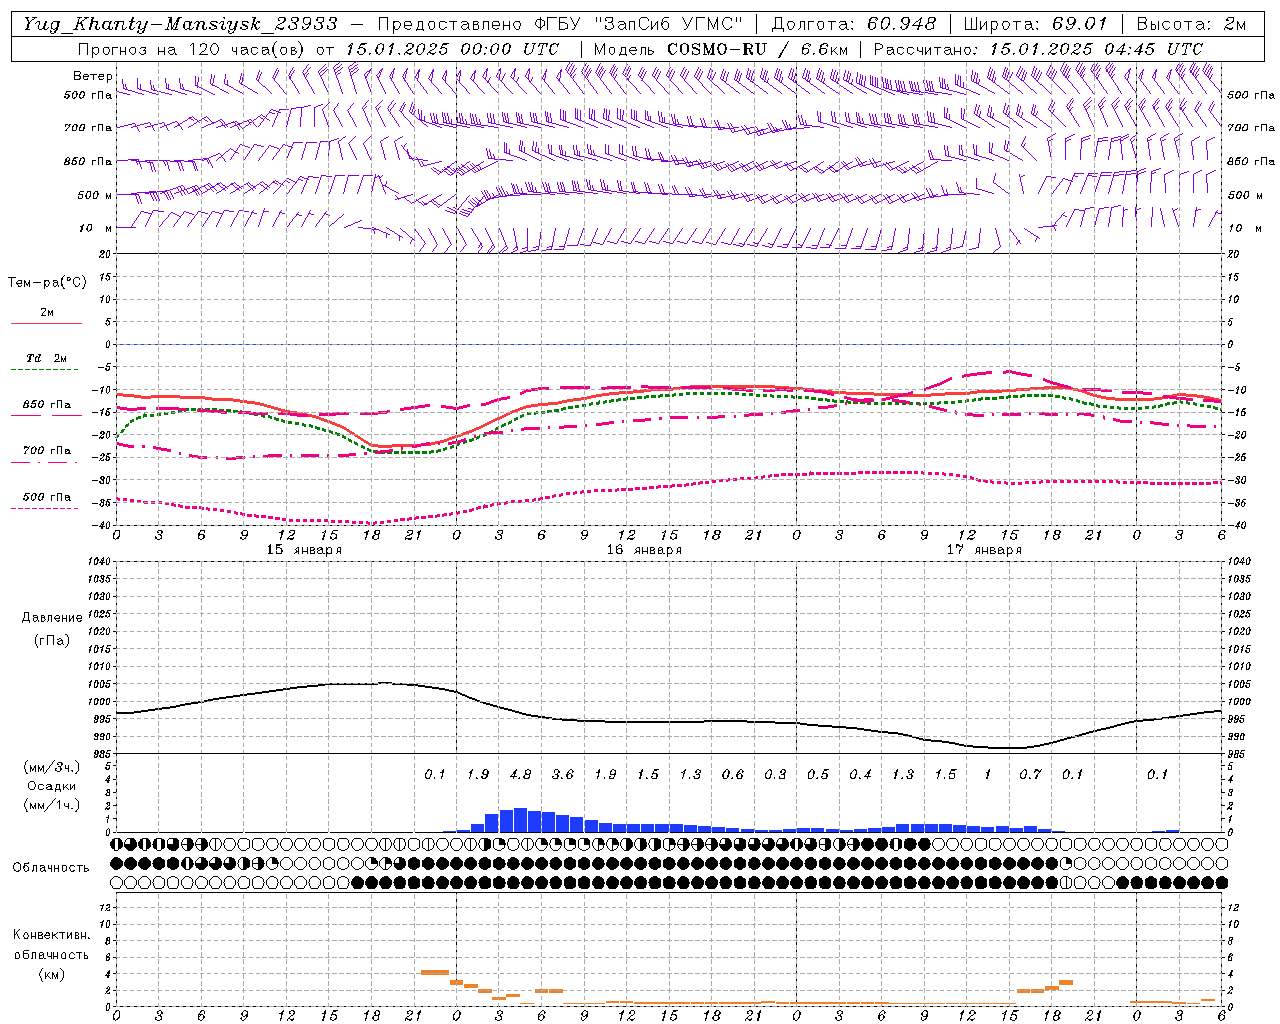Image resolution: width=1280 pixels, height=1024 pixels.
Task: Select the model name COSMO-RU / 6.6км
Action: [x=757, y=49]
